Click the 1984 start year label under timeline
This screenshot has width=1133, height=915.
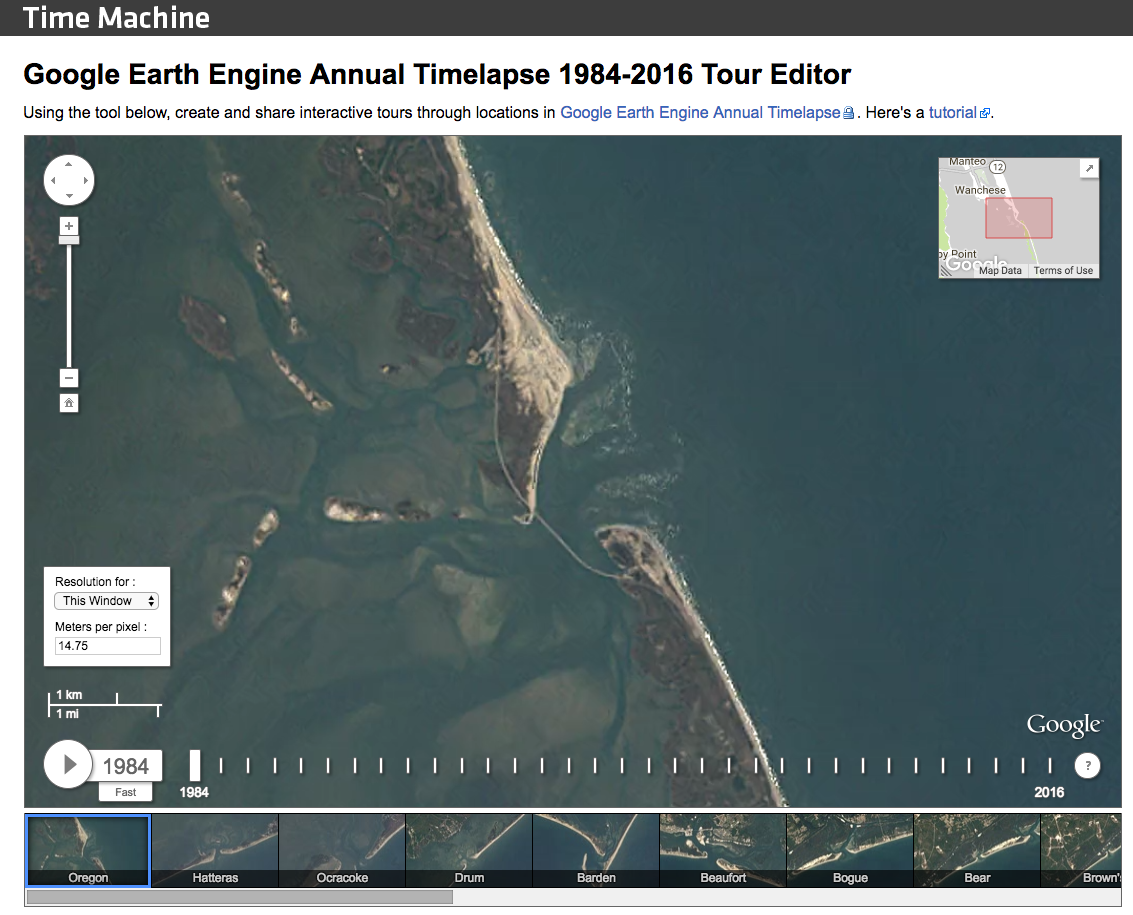point(194,792)
